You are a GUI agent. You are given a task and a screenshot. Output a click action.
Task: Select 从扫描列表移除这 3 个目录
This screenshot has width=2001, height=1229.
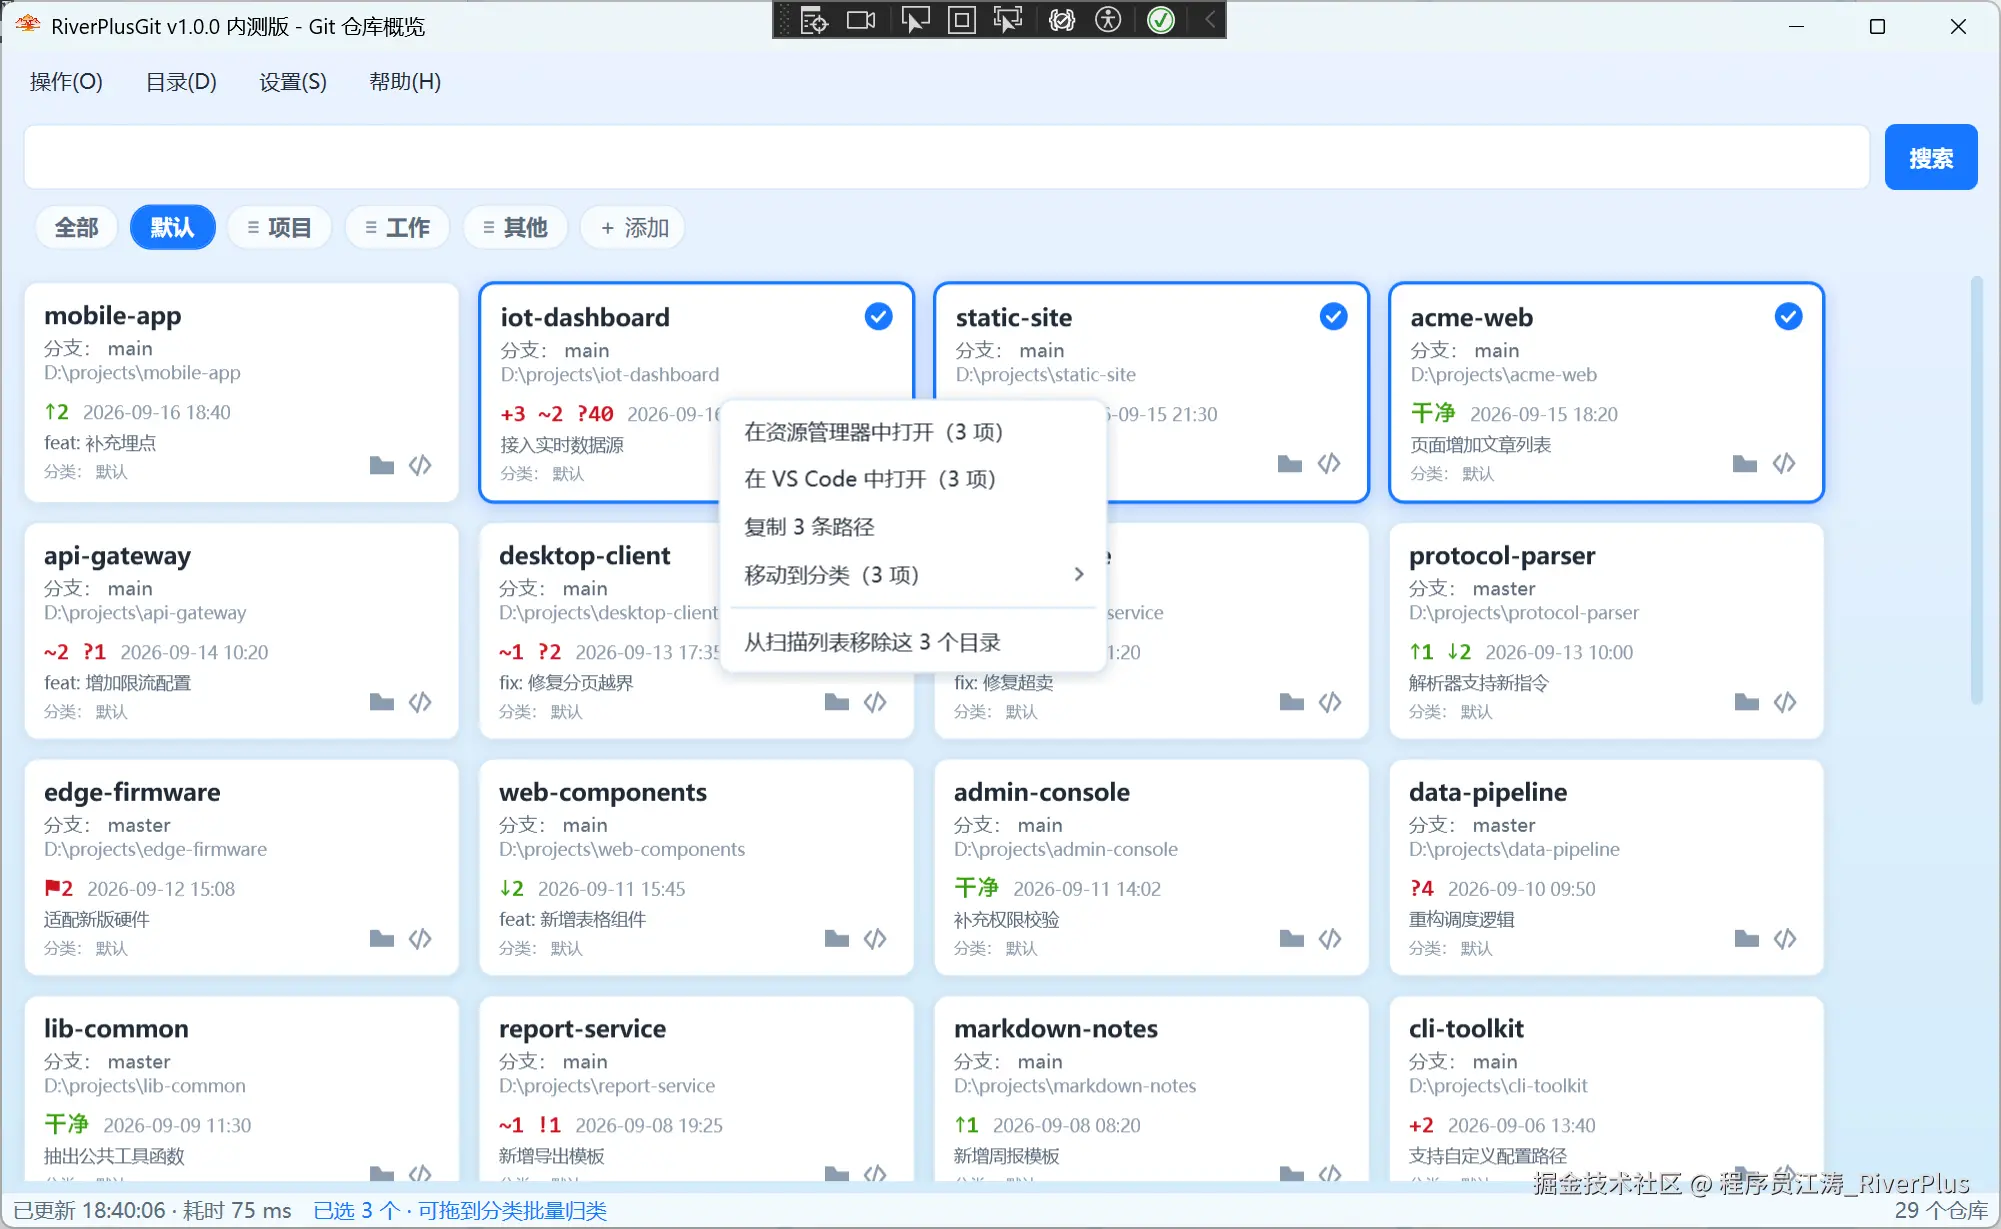pyautogui.click(x=913, y=642)
